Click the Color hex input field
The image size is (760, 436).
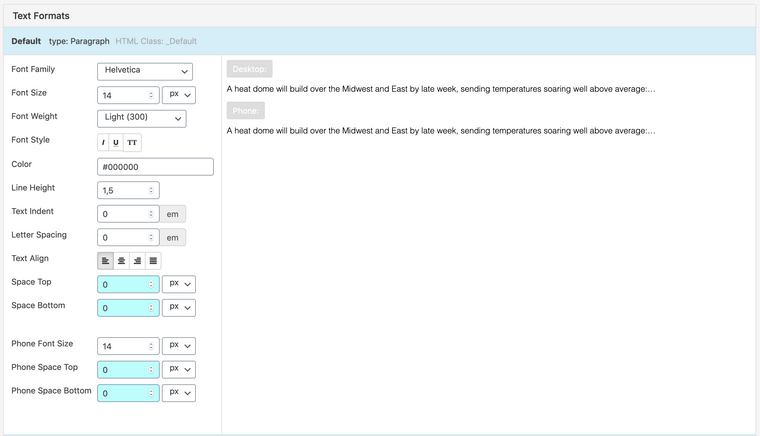click(x=155, y=167)
